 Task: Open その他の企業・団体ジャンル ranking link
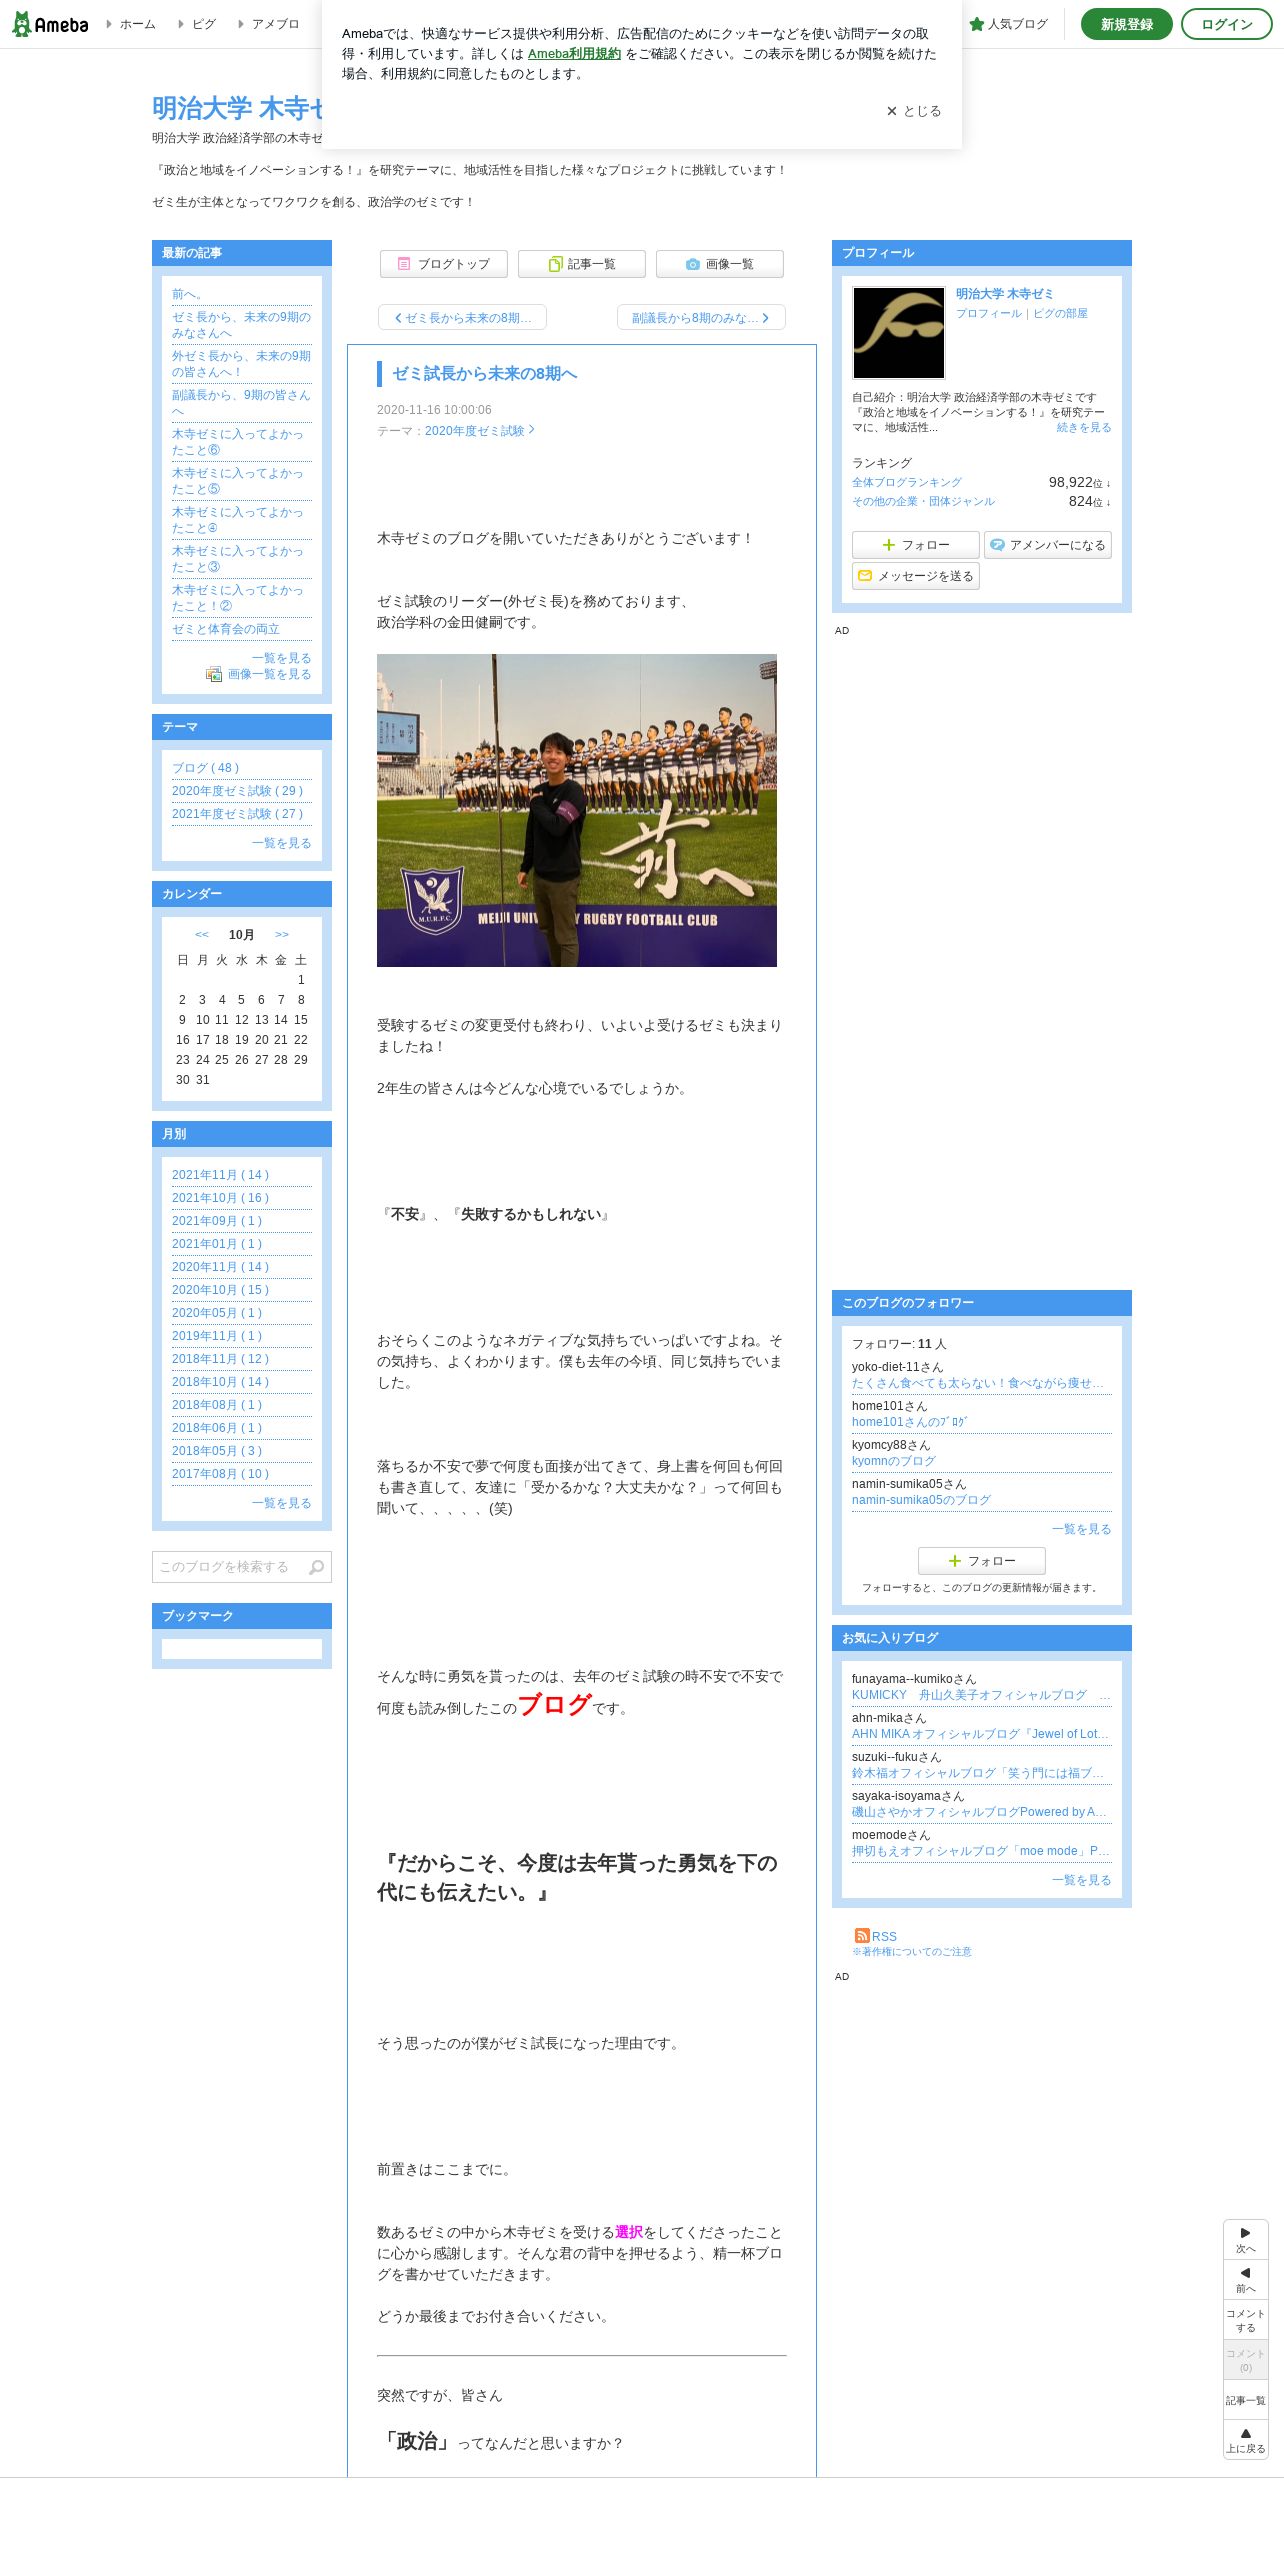[x=923, y=502]
